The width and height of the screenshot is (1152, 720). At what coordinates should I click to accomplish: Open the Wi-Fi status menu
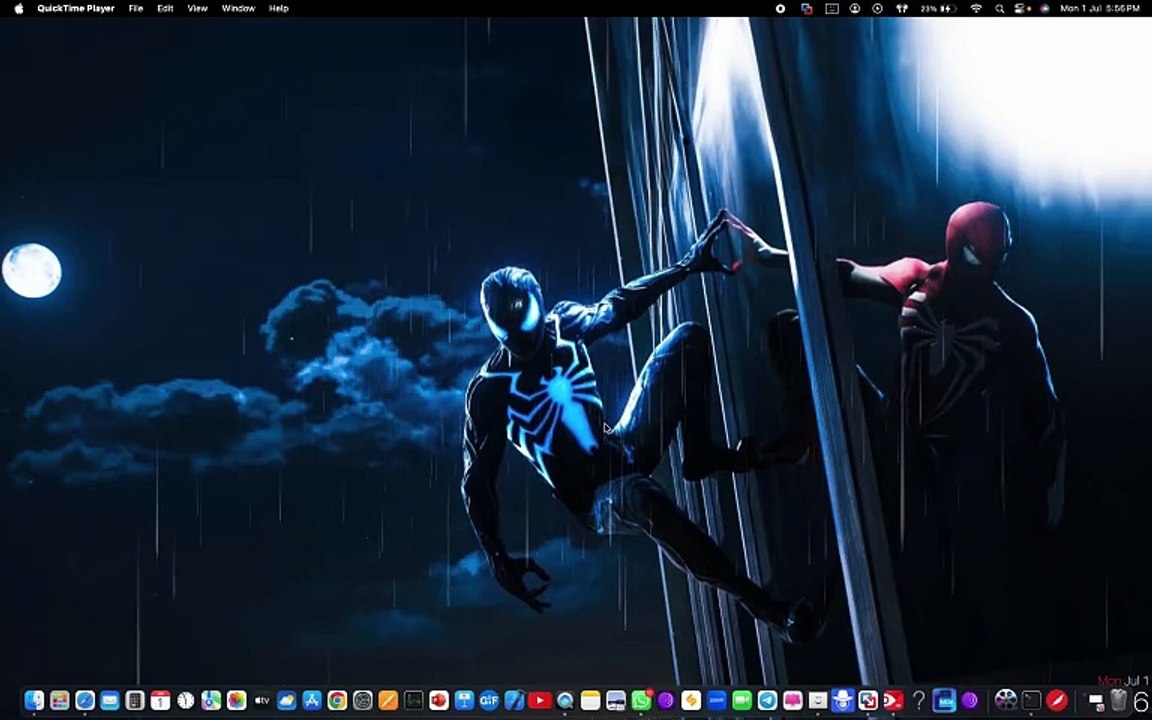976,9
